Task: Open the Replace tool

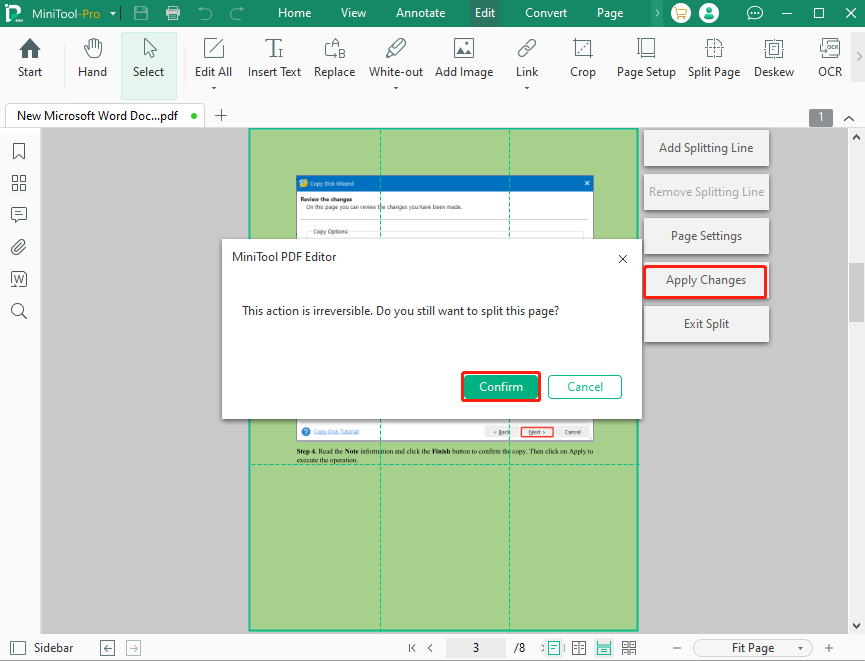Action: 334,58
